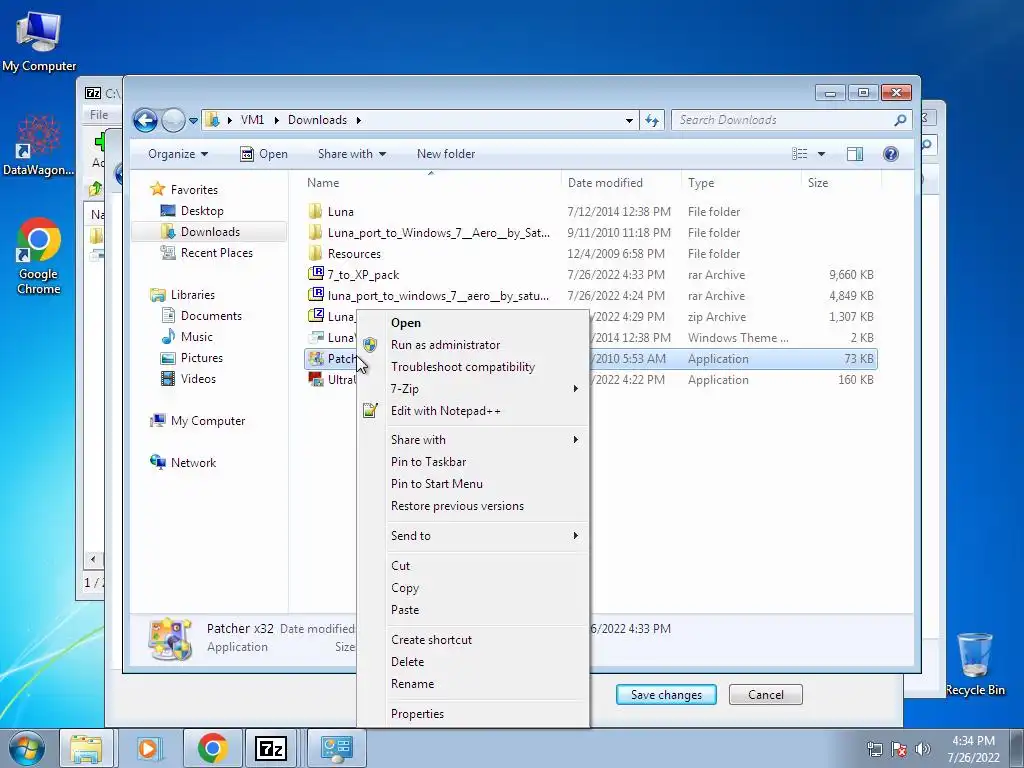Viewport: 1024px width, 768px height.
Task: Sort by the Name column header
Action: tap(323, 183)
